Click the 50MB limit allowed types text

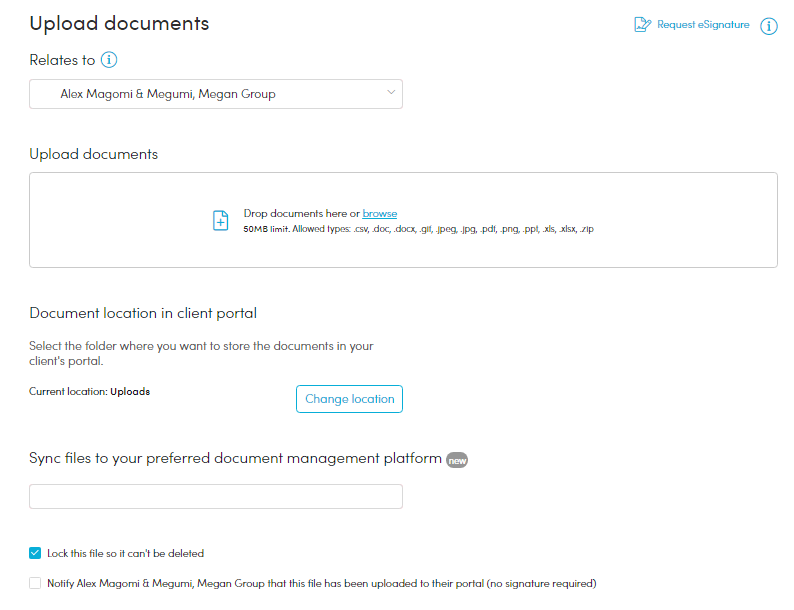(x=418, y=229)
